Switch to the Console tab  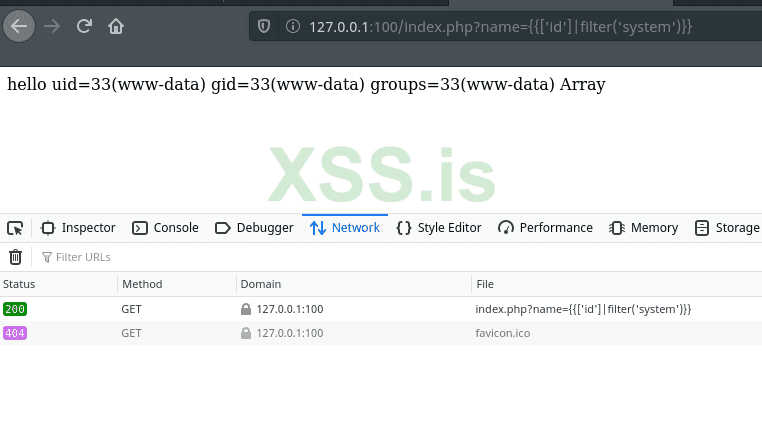pos(166,228)
